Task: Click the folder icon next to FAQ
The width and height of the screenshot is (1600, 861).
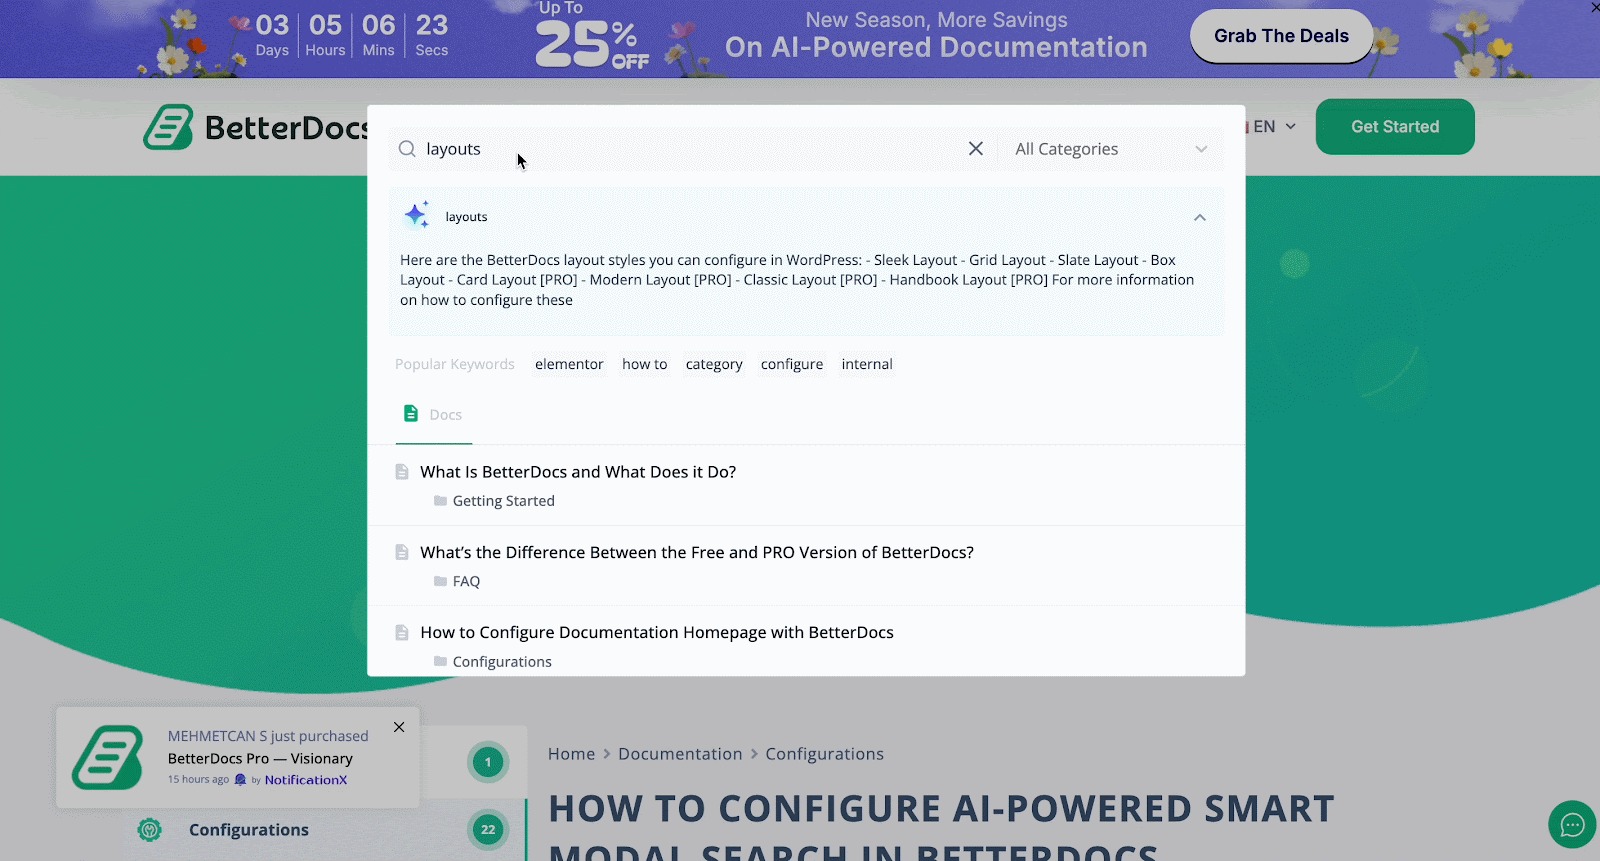Action: coord(440,581)
